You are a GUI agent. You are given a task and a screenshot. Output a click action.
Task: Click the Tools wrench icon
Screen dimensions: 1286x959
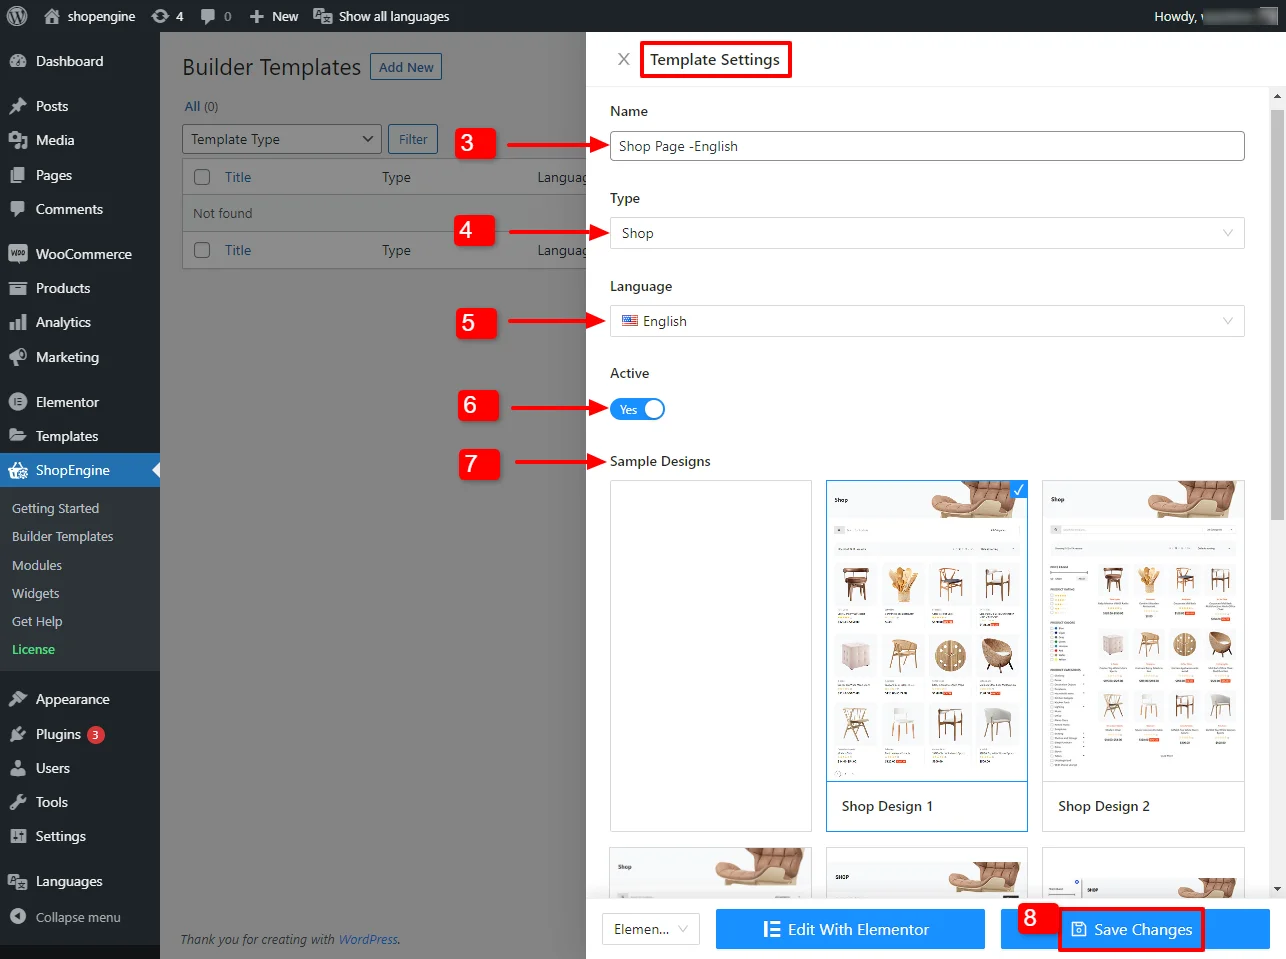point(18,802)
